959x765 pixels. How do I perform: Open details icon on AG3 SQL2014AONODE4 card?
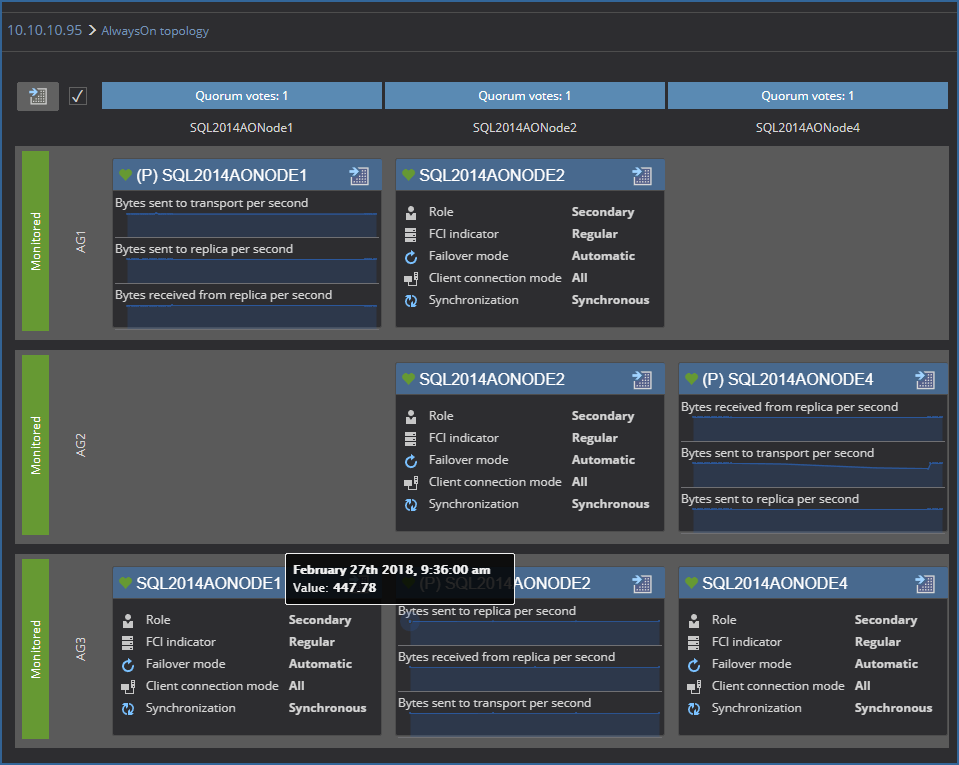click(925, 584)
